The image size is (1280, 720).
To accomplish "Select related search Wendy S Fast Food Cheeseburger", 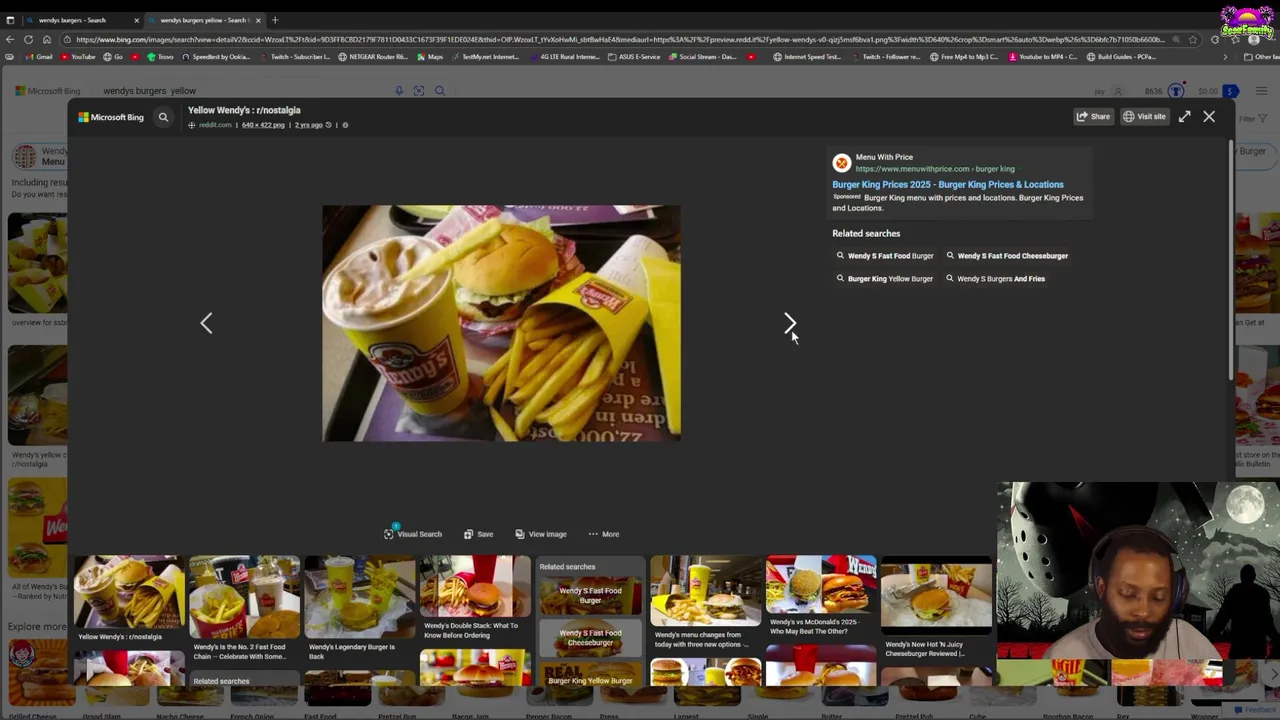I will click(x=1007, y=256).
